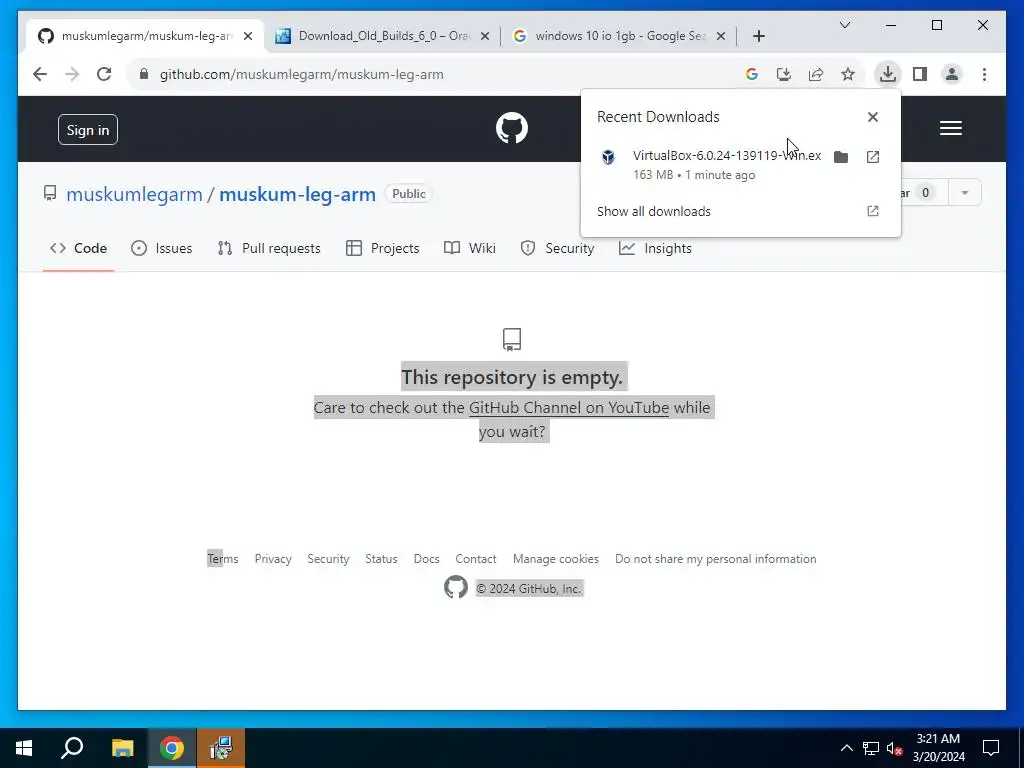Show VirtualBox download in folder
This screenshot has height=768, width=1024.
tap(840, 157)
